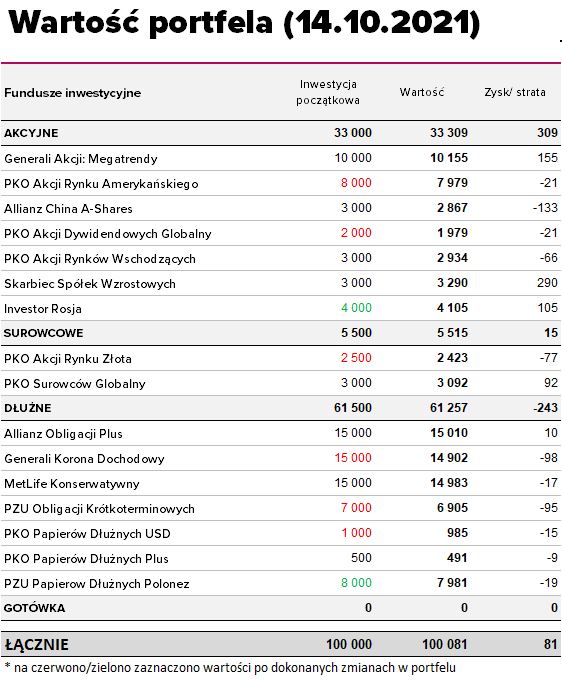The image size is (562, 681).
Task: Click the value 15 010
Action: (x=449, y=433)
